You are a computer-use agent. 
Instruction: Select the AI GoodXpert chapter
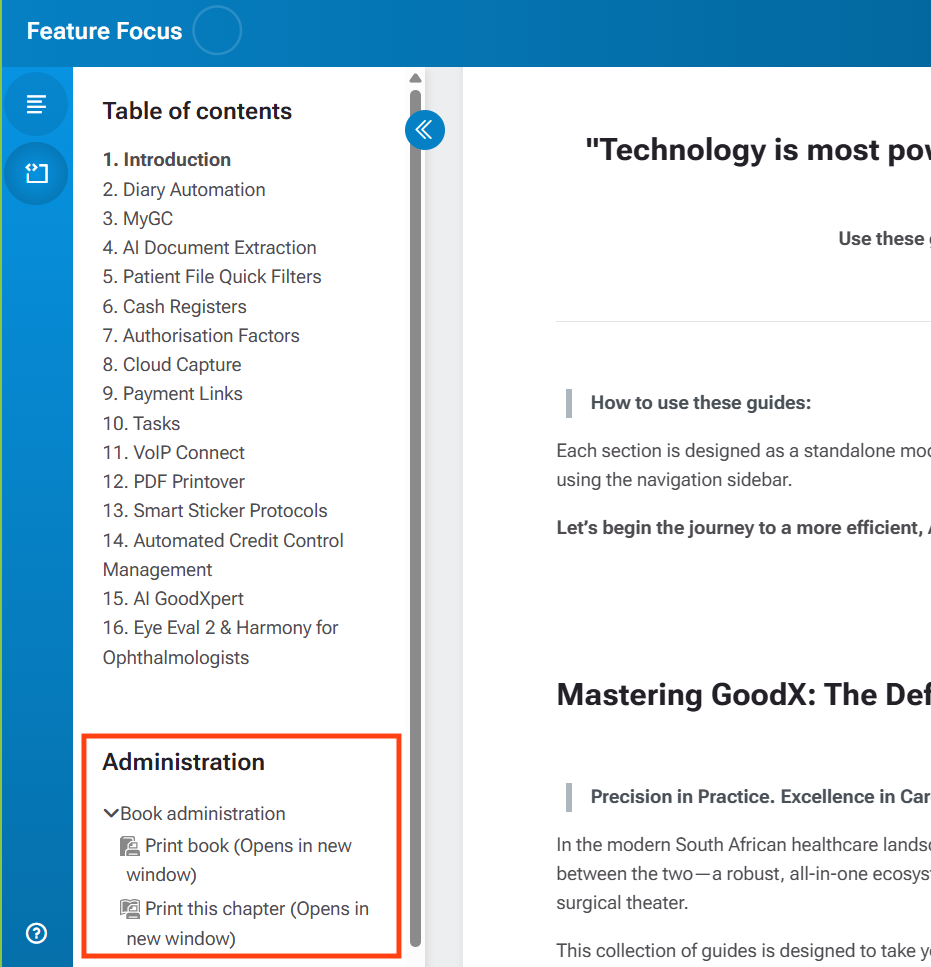(x=173, y=598)
